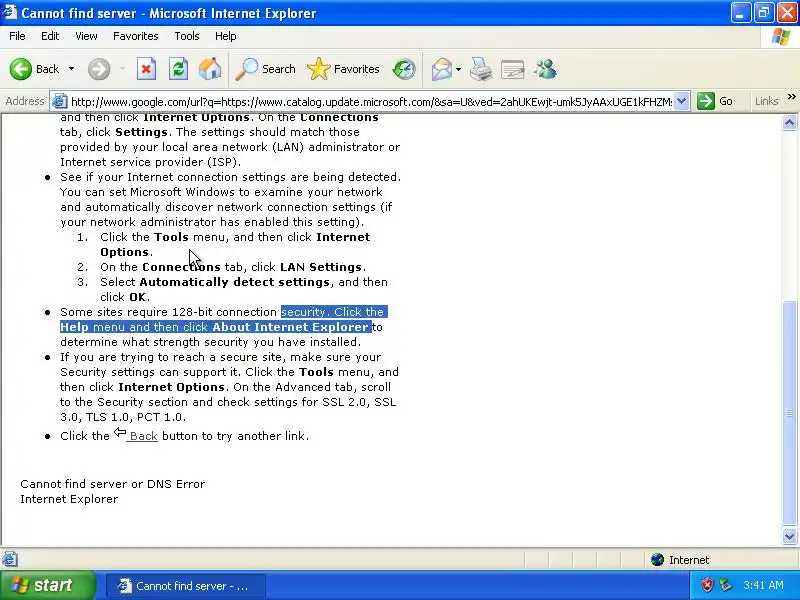The image size is (800, 600).
Task: Open the File menu
Action: click(17, 36)
